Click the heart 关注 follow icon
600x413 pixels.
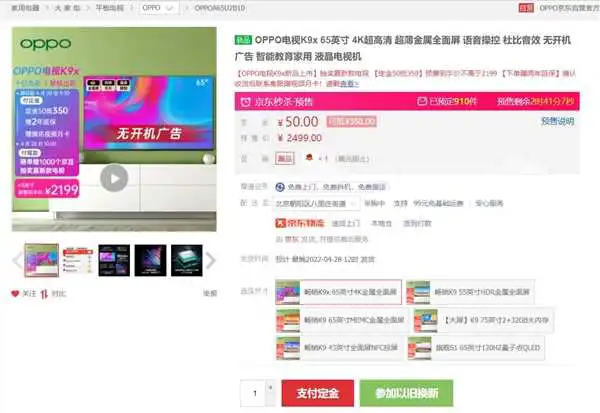click(15, 294)
